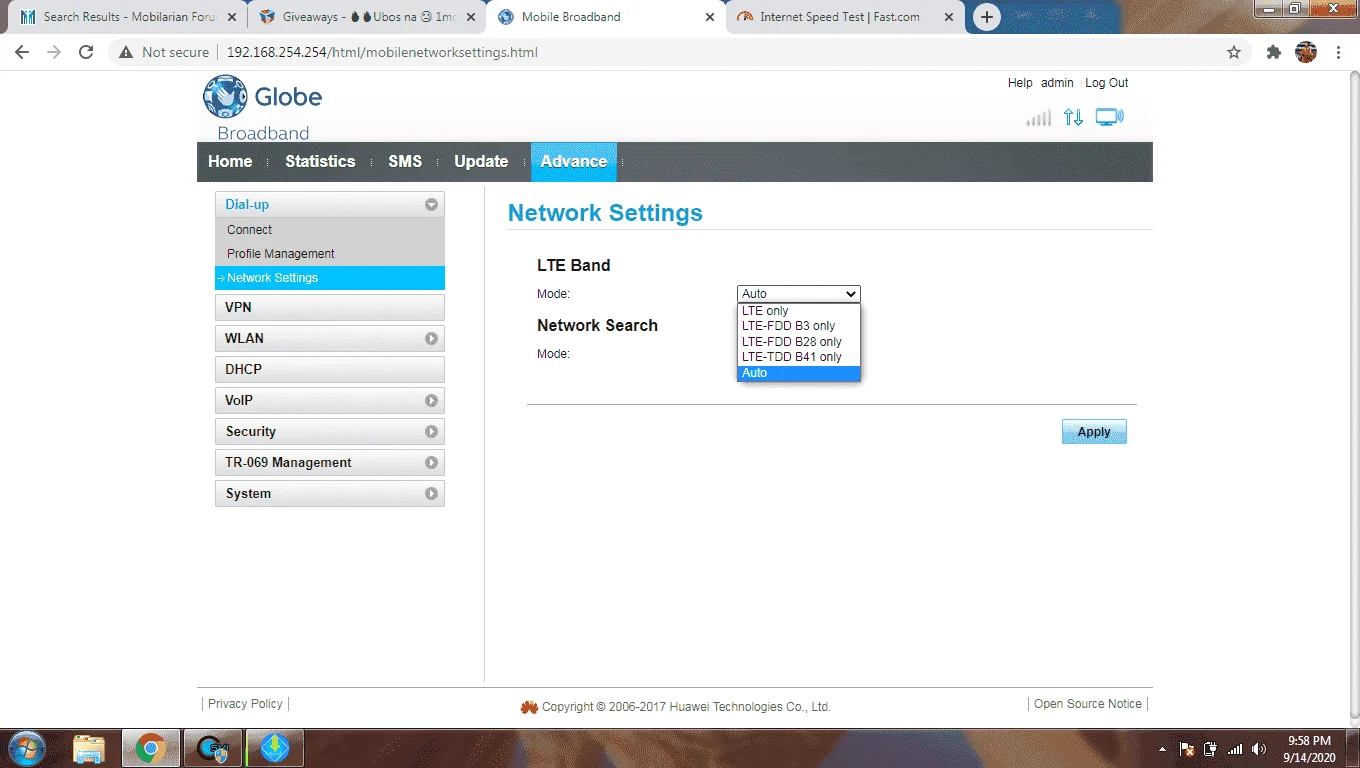Viewport: 1360px width, 768px height.
Task: Click the data transfer arrows icon
Action: coord(1073,117)
